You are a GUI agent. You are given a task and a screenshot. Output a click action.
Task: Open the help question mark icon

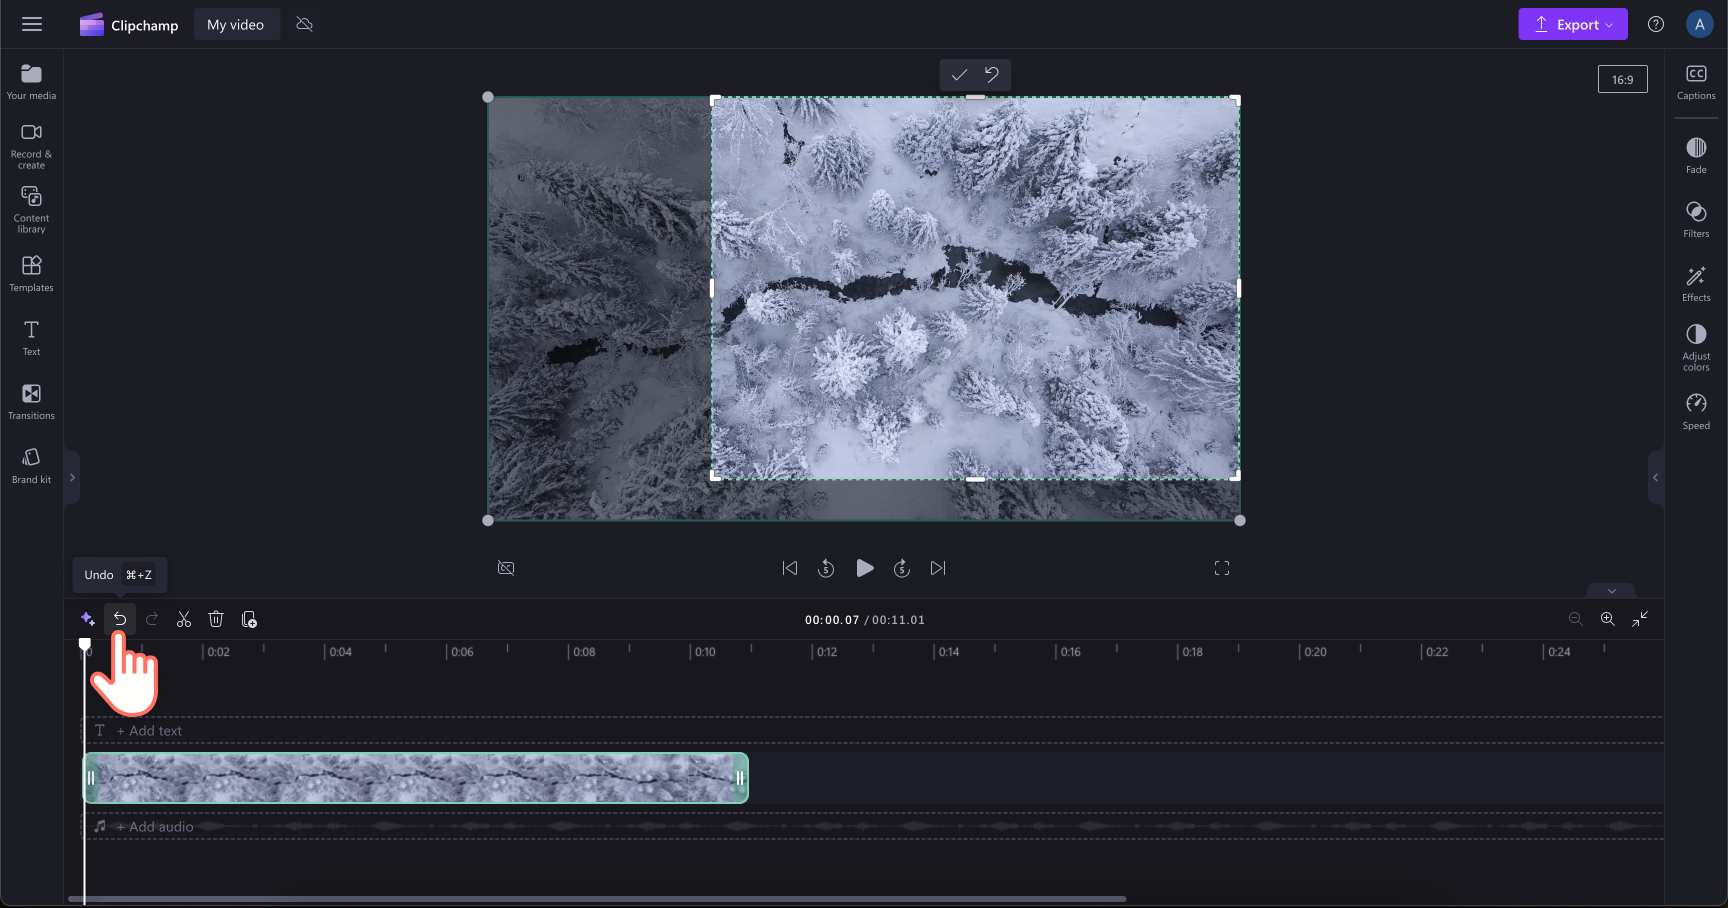coord(1656,24)
